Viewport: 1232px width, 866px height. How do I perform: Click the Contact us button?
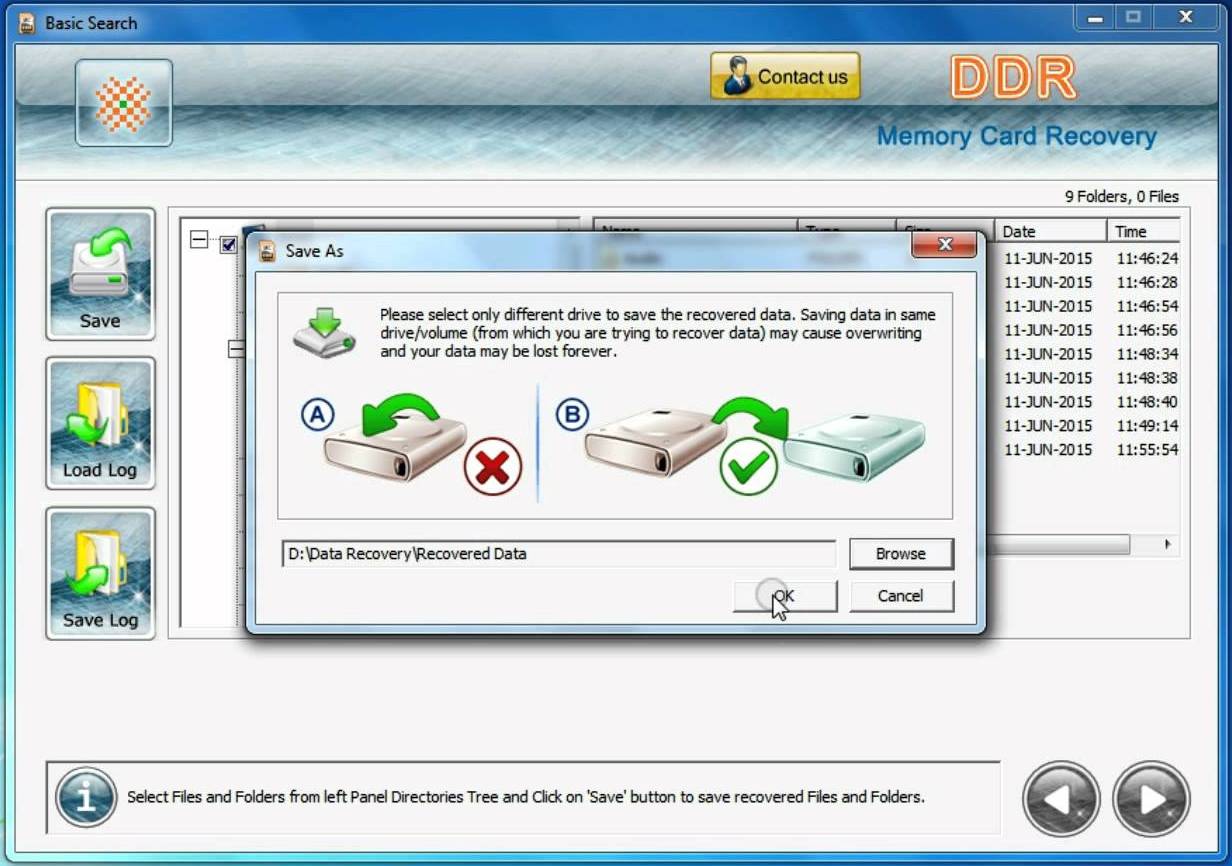785,76
